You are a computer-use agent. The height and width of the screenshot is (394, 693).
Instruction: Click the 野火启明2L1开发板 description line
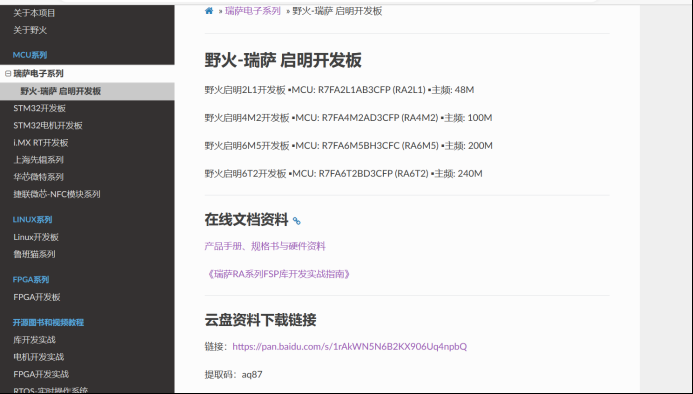pos(339,90)
